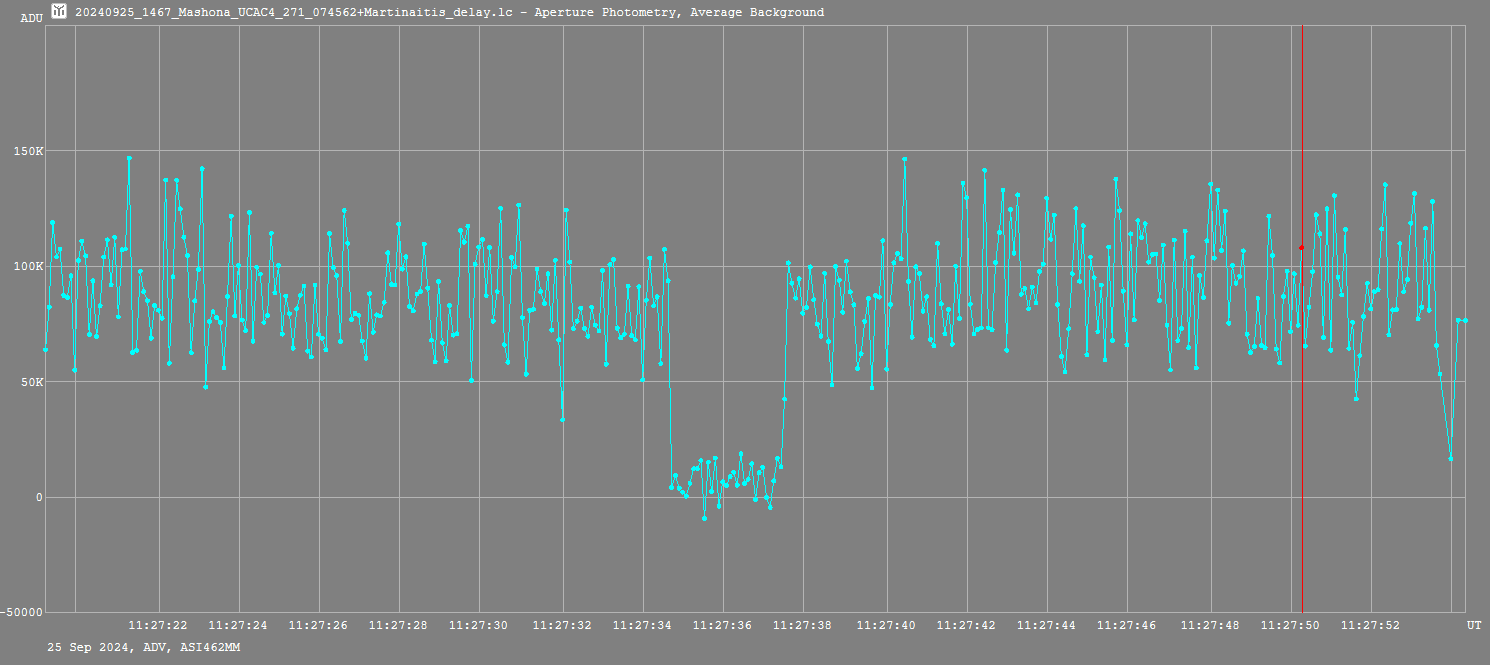The width and height of the screenshot is (1490, 665).
Task: Click the 11:27:38 time axis label
Action: pos(802,625)
